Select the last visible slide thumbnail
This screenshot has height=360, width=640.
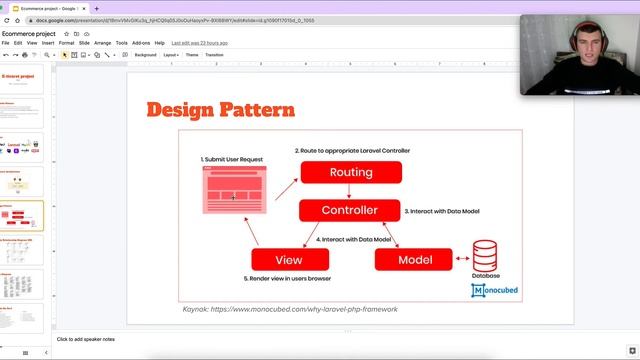coord(21,318)
